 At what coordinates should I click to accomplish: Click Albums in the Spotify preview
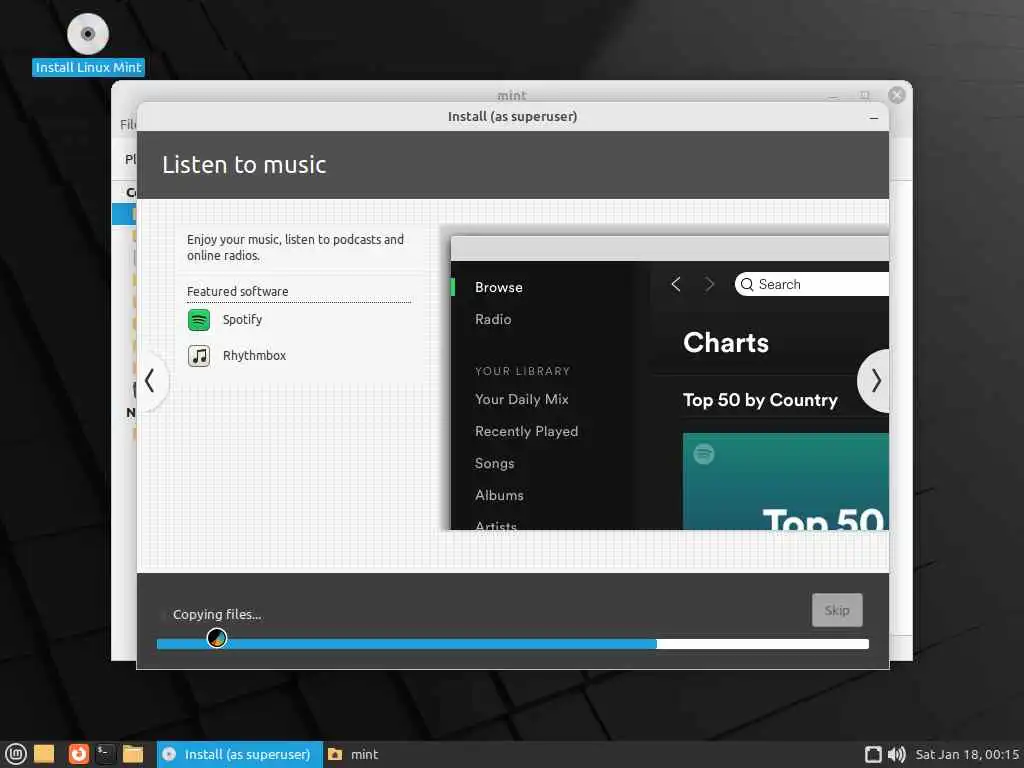499,495
